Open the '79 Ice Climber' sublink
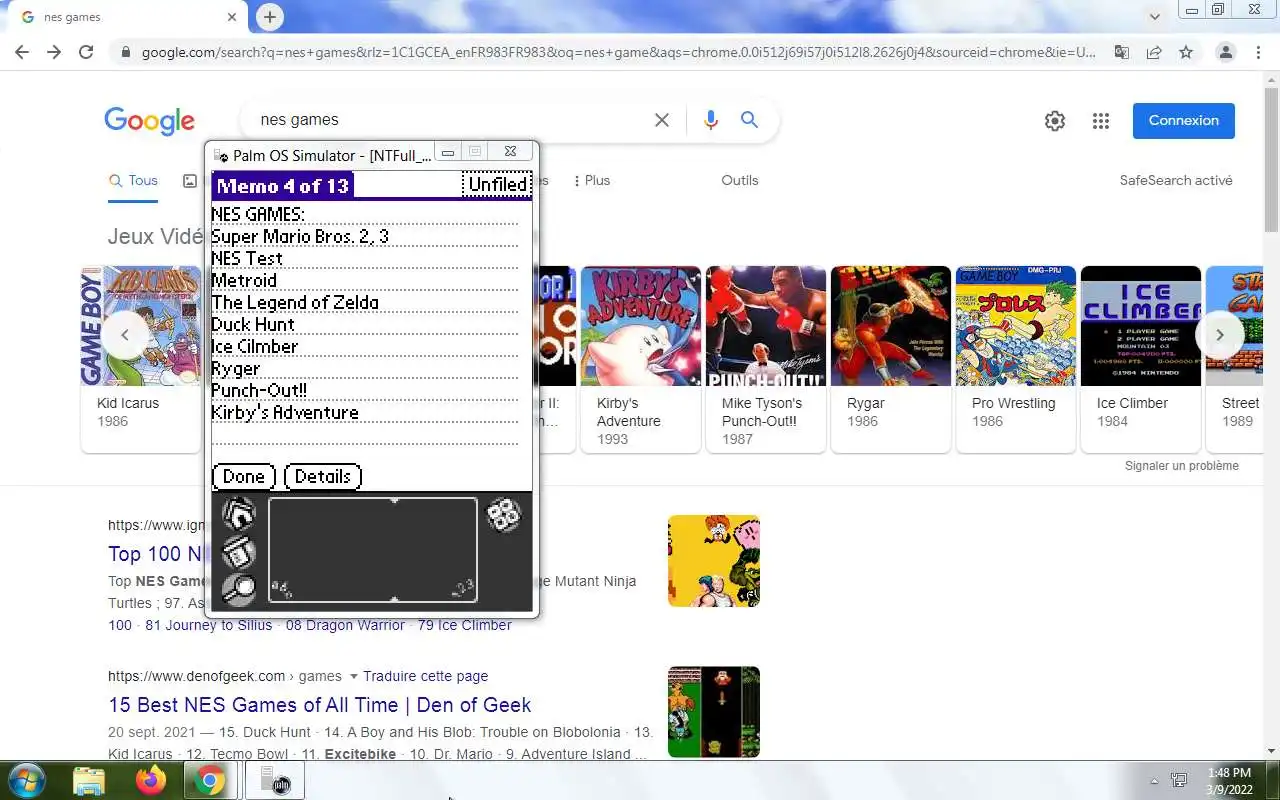The image size is (1280, 800). [x=465, y=625]
